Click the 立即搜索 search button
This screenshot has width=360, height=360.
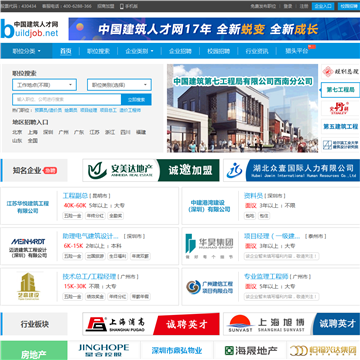click(136, 99)
